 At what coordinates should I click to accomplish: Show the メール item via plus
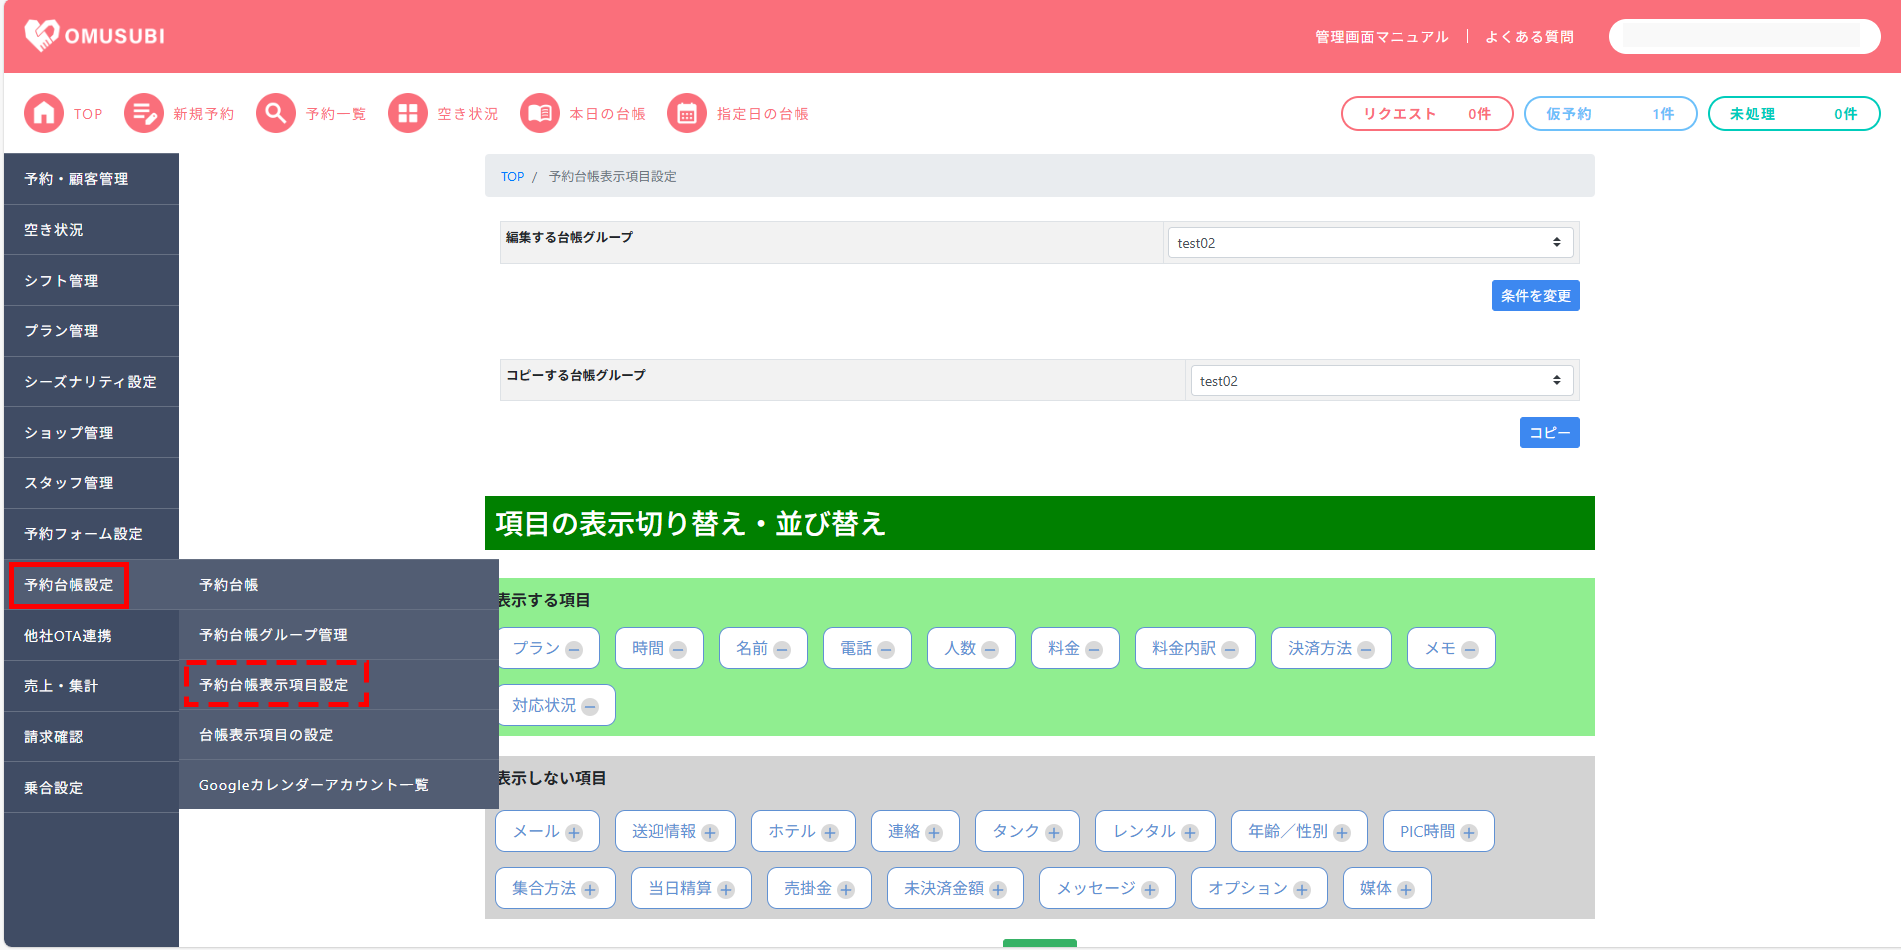pyautogui.click(x=574, y=833)
